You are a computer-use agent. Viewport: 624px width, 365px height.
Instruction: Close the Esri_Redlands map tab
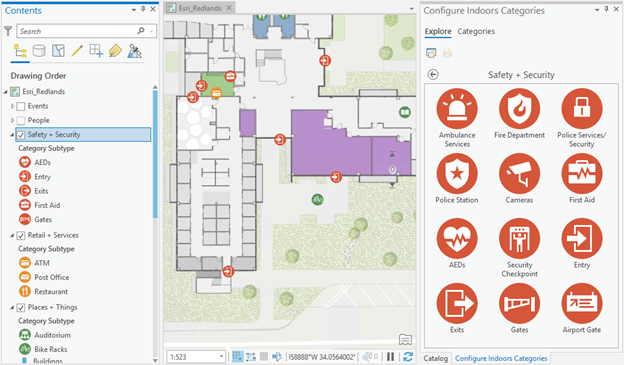pyautogui.click(x=229, y=8)
